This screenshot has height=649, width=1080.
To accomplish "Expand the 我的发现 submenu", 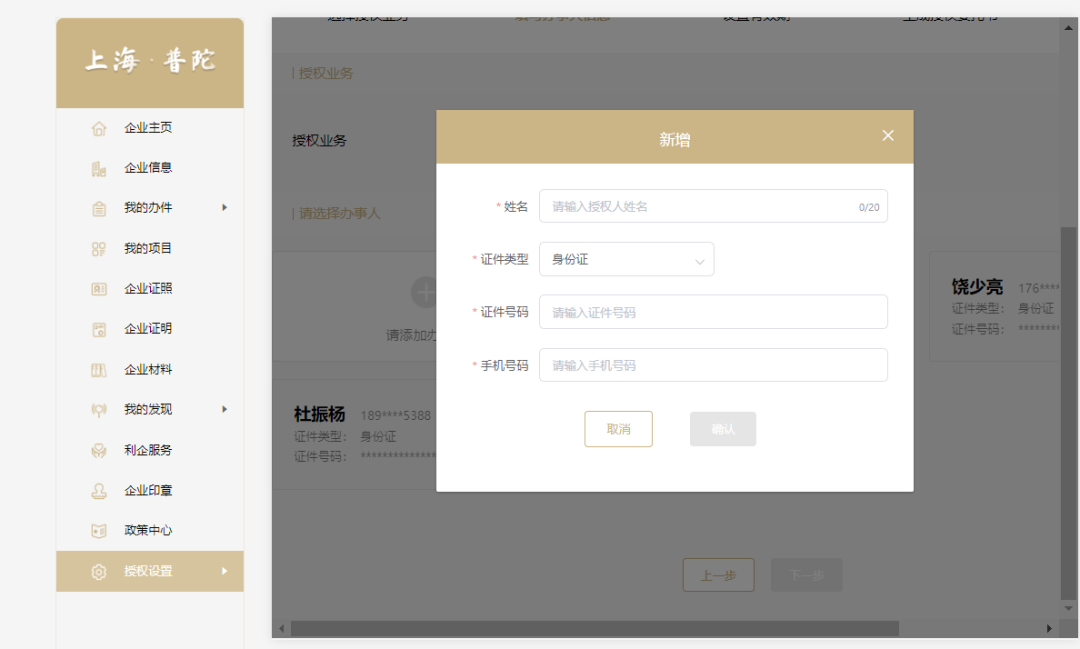I will [224, 409].
